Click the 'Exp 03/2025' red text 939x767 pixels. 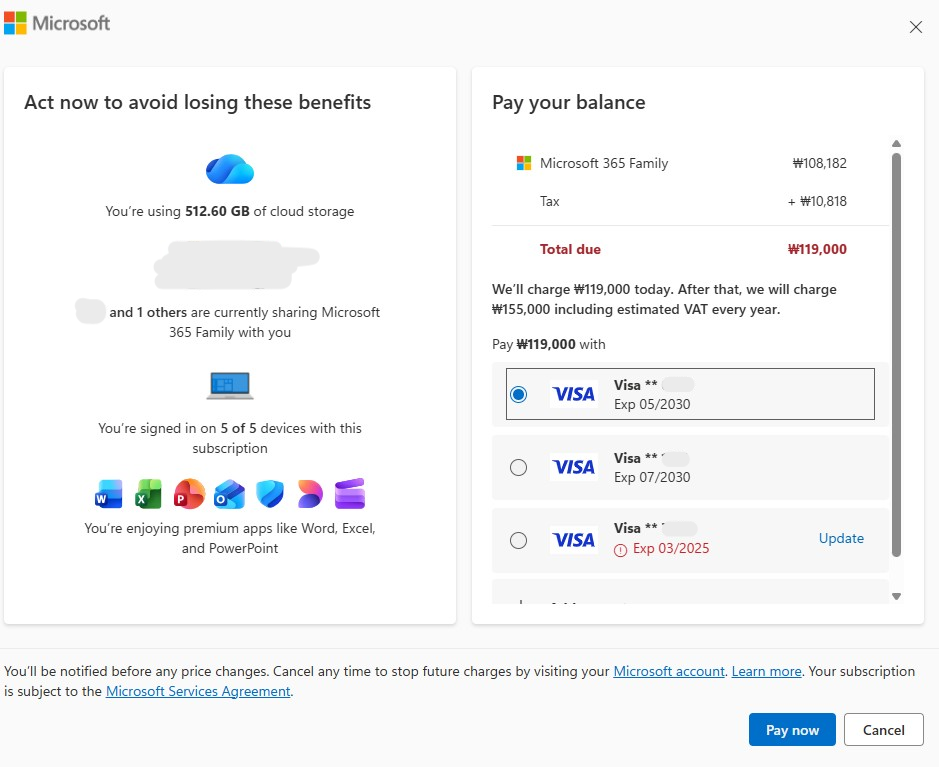671,548
